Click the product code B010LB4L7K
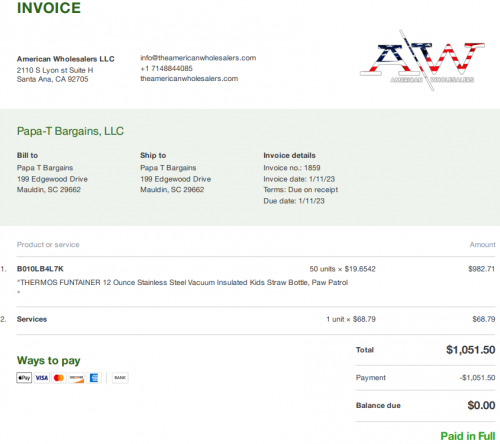The width and height of the screenshot is (500, 444). click(40, 269)
